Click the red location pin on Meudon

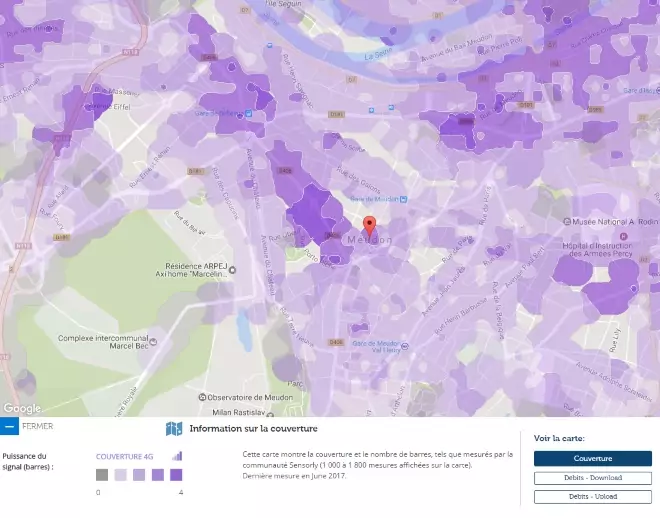pyautogui.click(x=368, y=225)
